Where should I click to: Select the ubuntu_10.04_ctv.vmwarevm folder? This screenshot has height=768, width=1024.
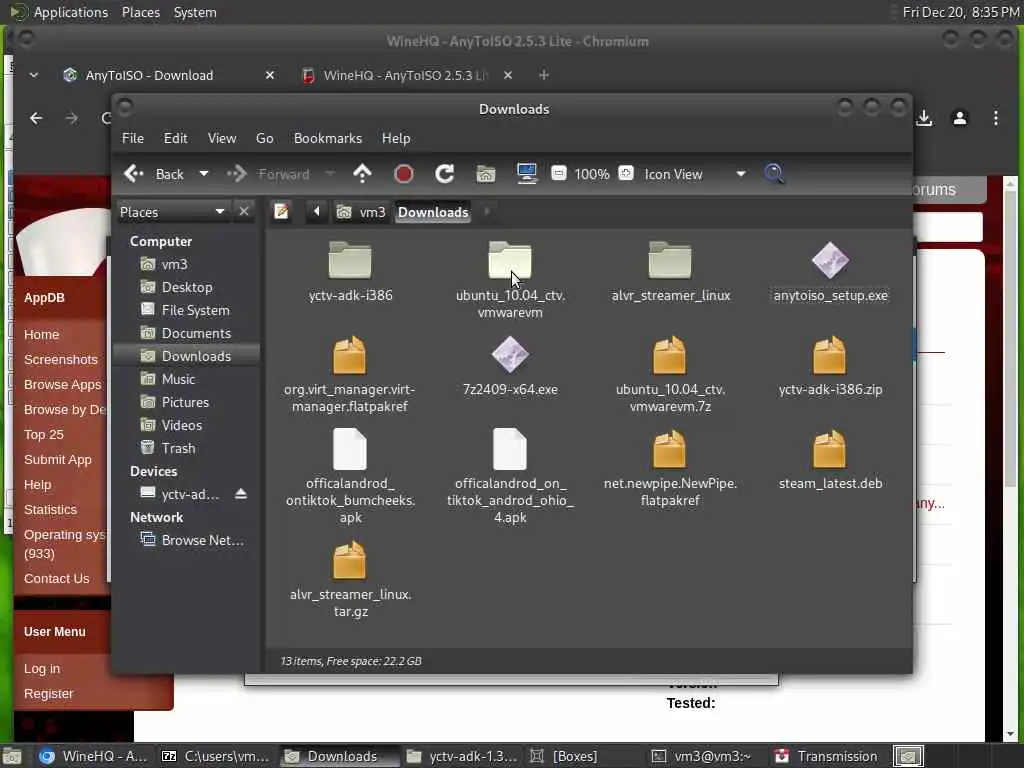510,280
